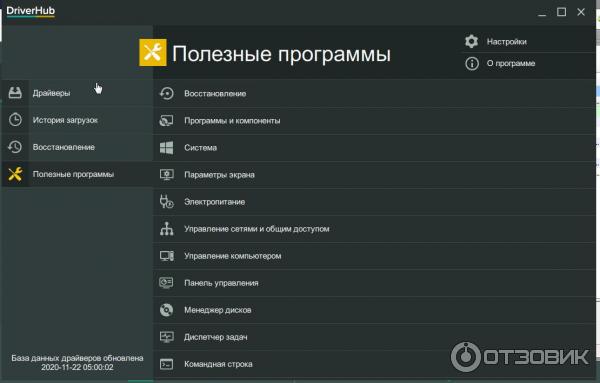Viewport: 600px width, 383px height.
Task: Click the Менеджер дисков disc icon
Action: pyautogui.click(x=166, y=310)
